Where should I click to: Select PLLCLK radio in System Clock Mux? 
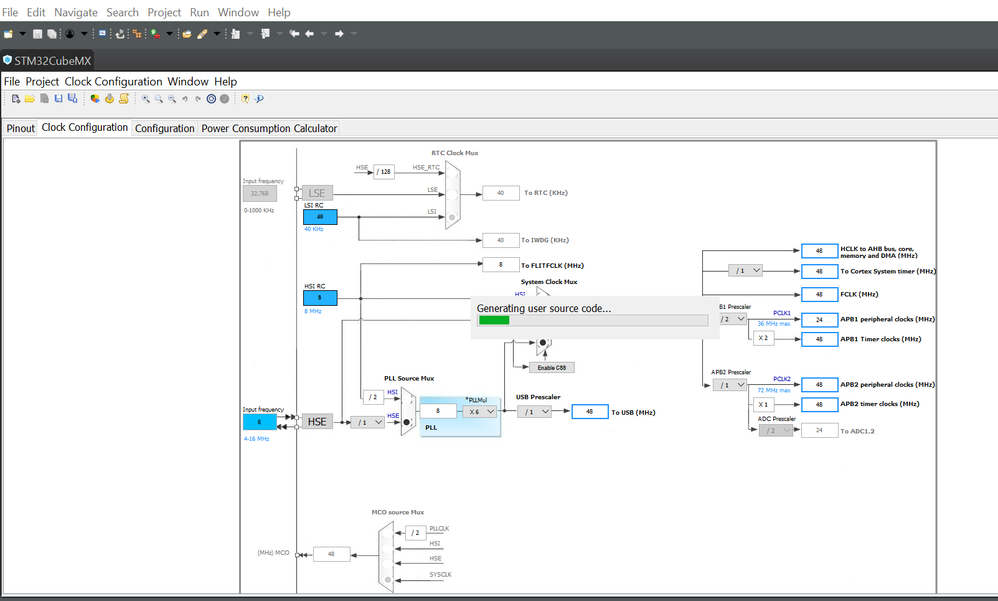click(x=543, y=343)
